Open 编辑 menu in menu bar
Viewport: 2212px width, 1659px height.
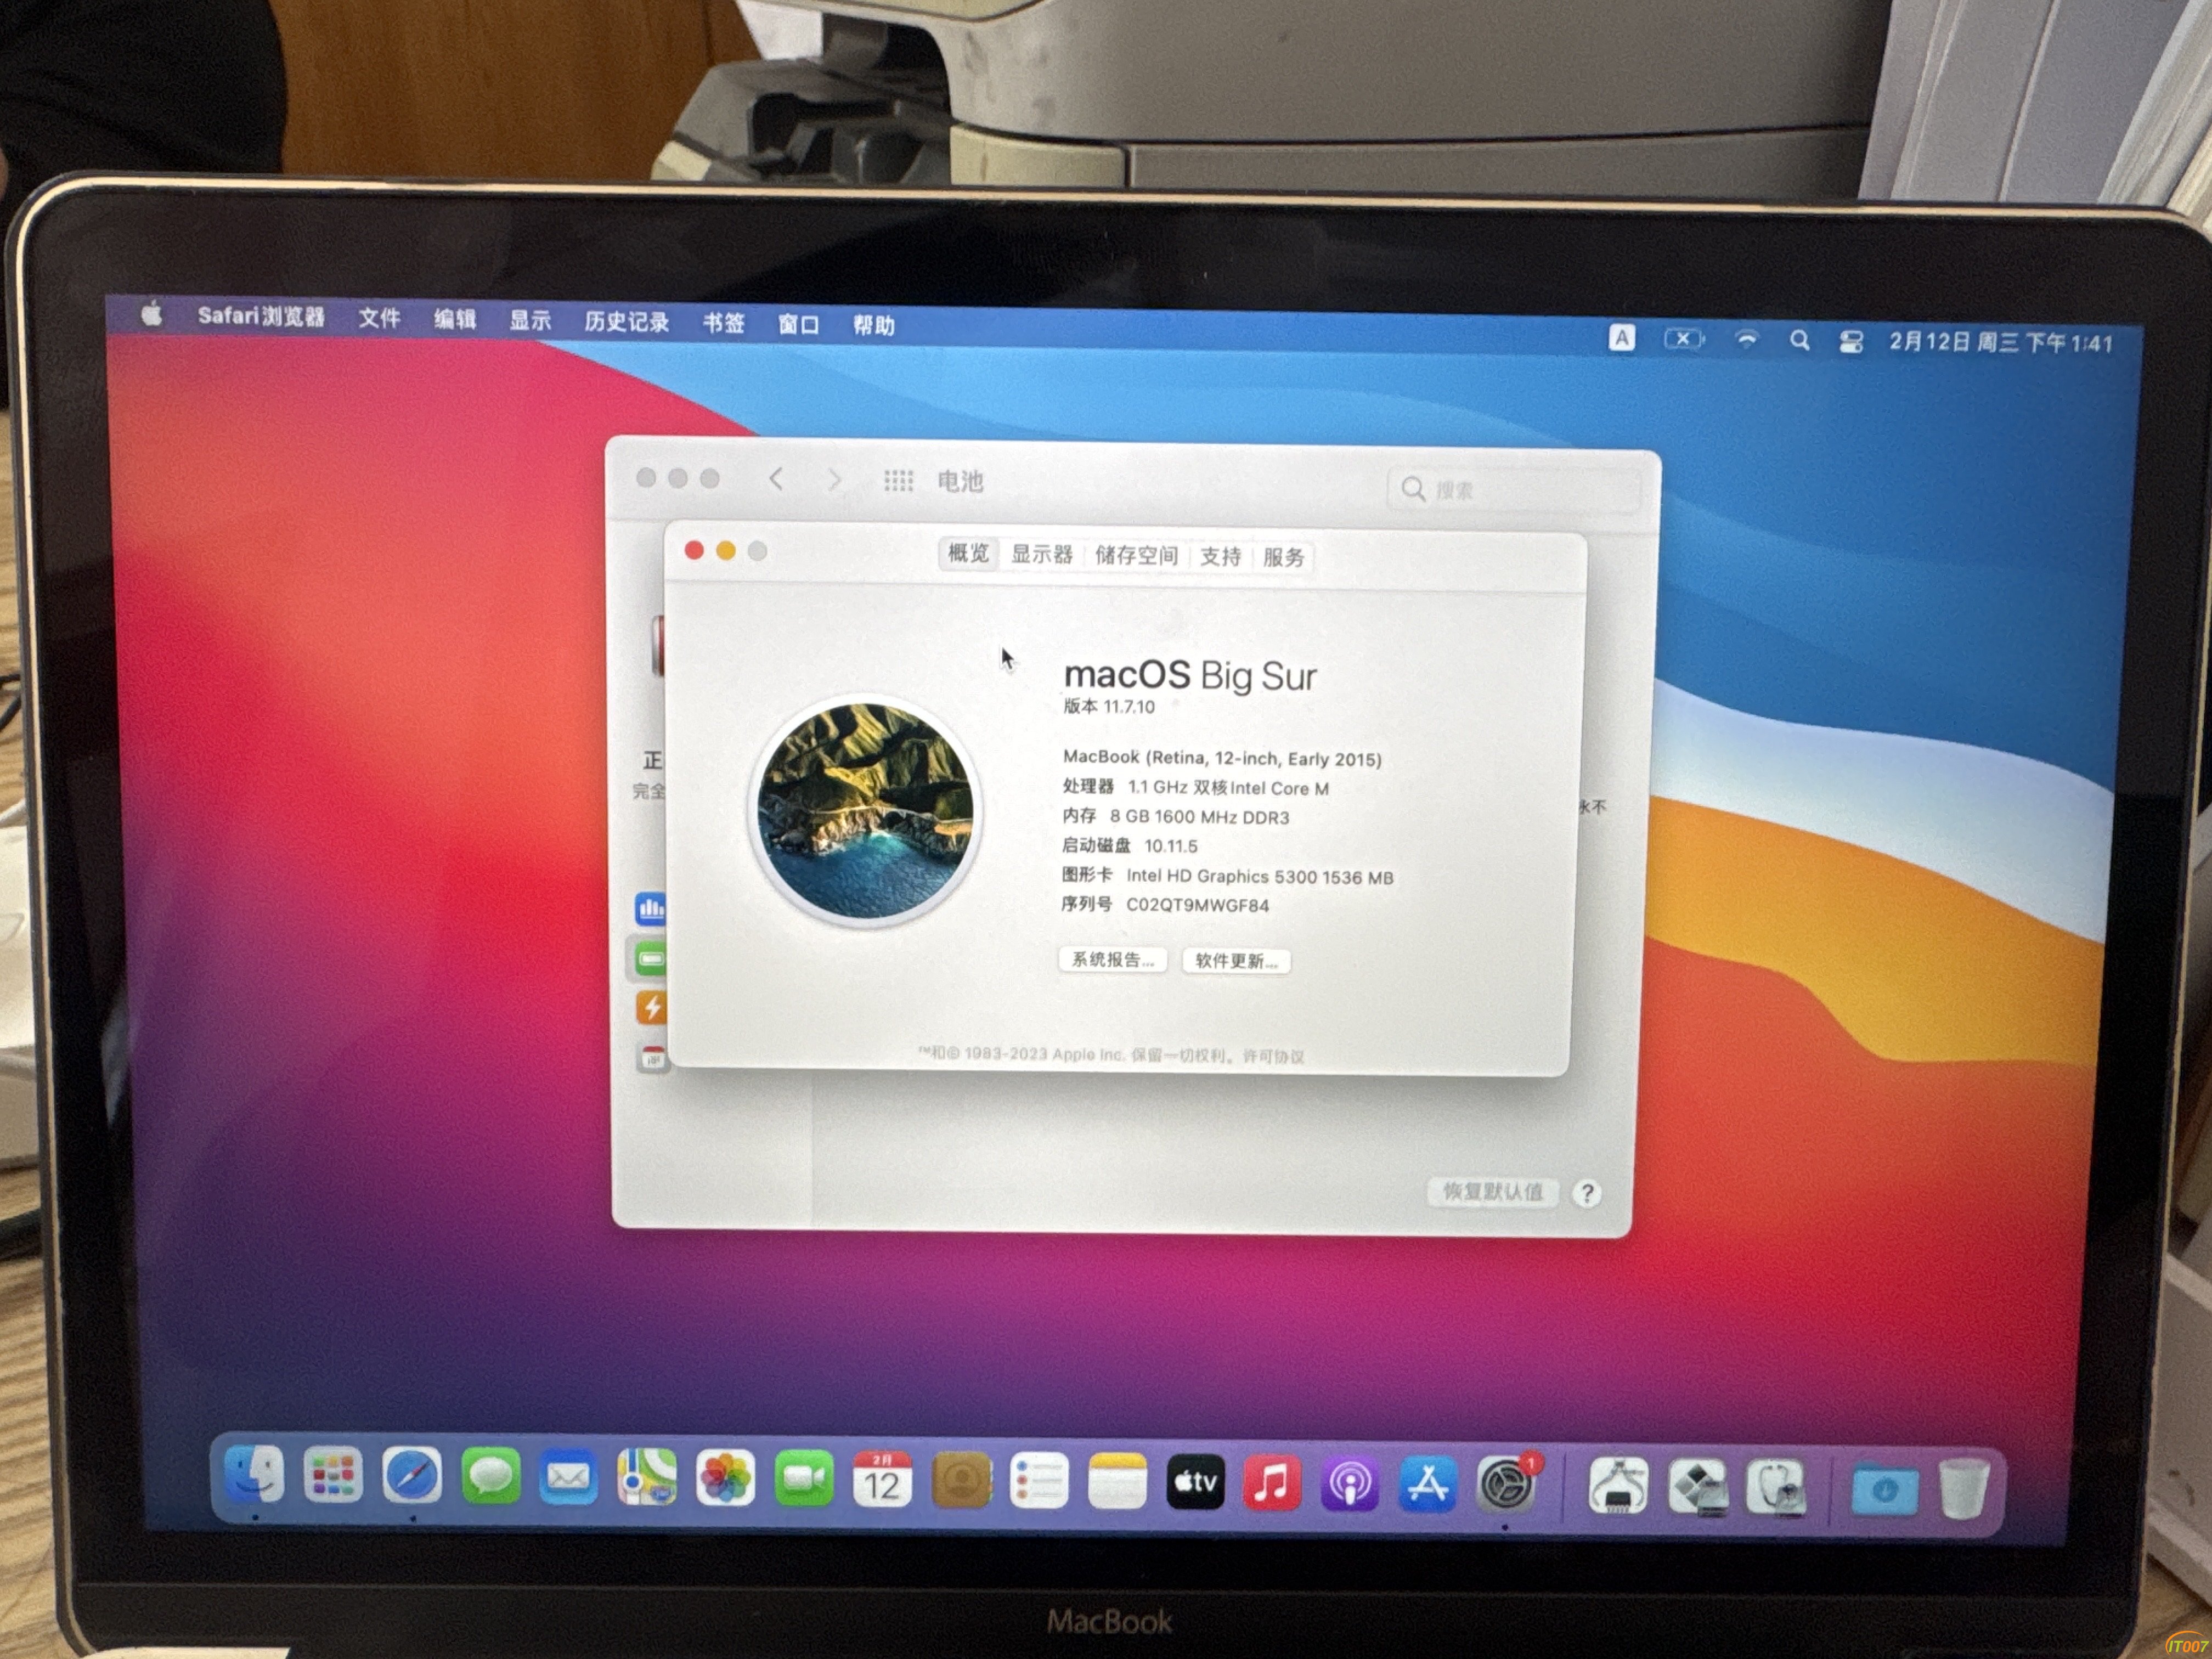coord(455,319)
